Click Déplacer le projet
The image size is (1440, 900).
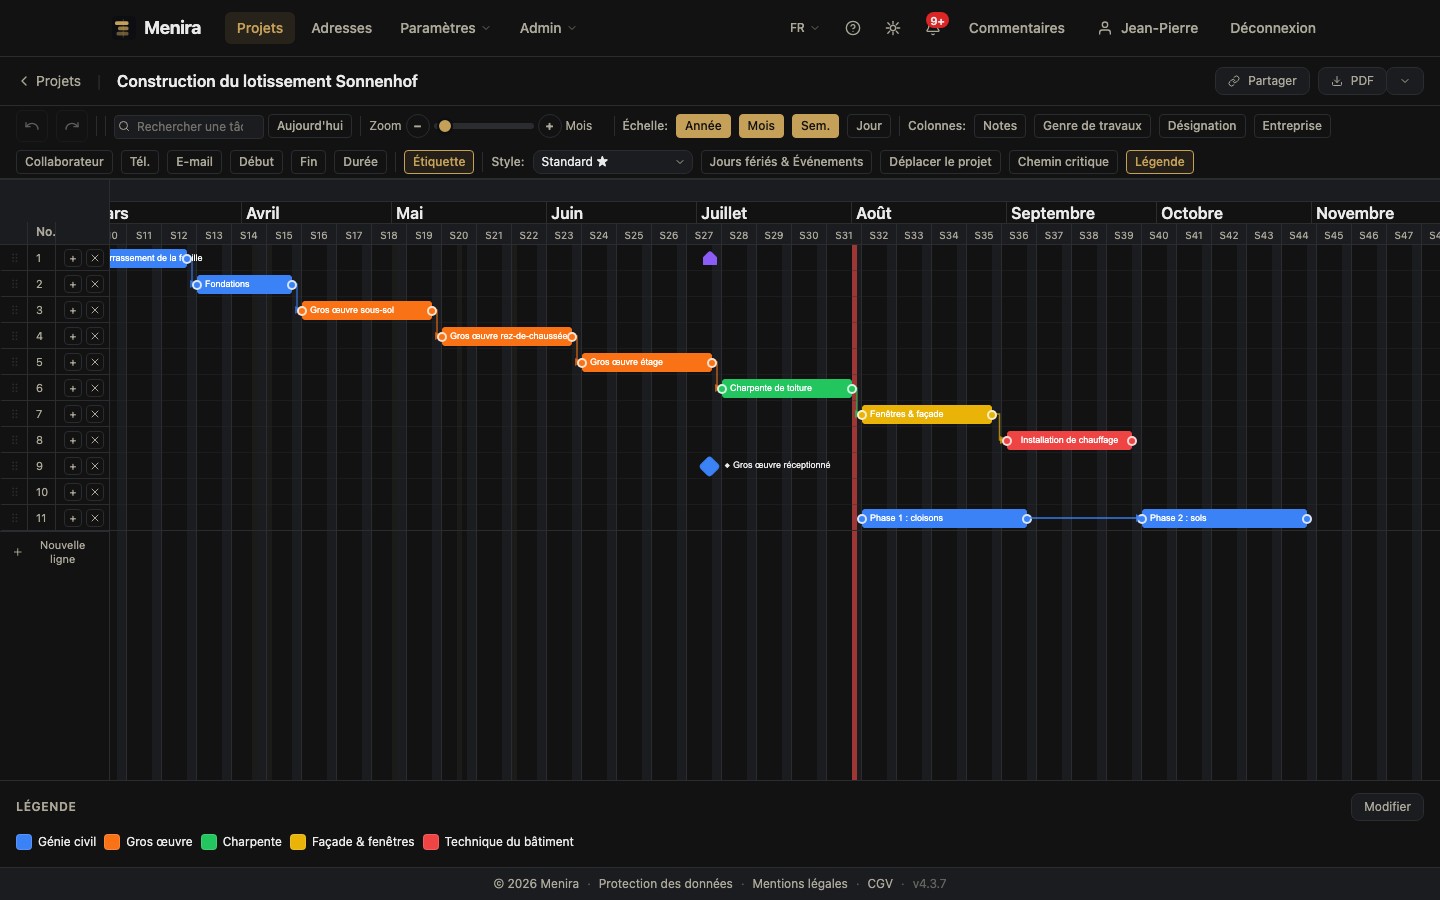click(x=940, y=162)
